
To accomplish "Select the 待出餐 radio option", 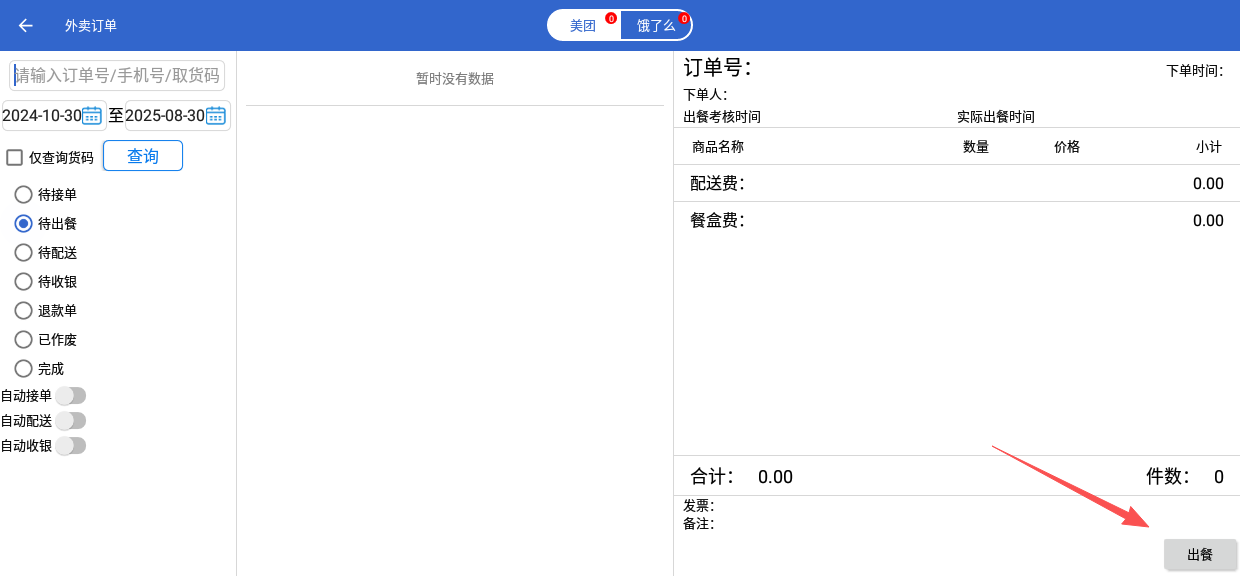I will click(23, 224).
